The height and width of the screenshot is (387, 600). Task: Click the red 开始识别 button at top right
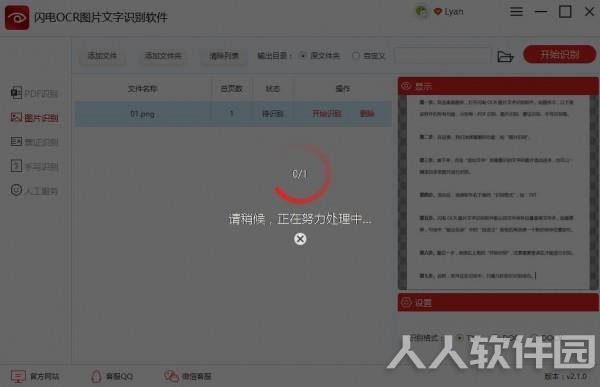(559, 55)
